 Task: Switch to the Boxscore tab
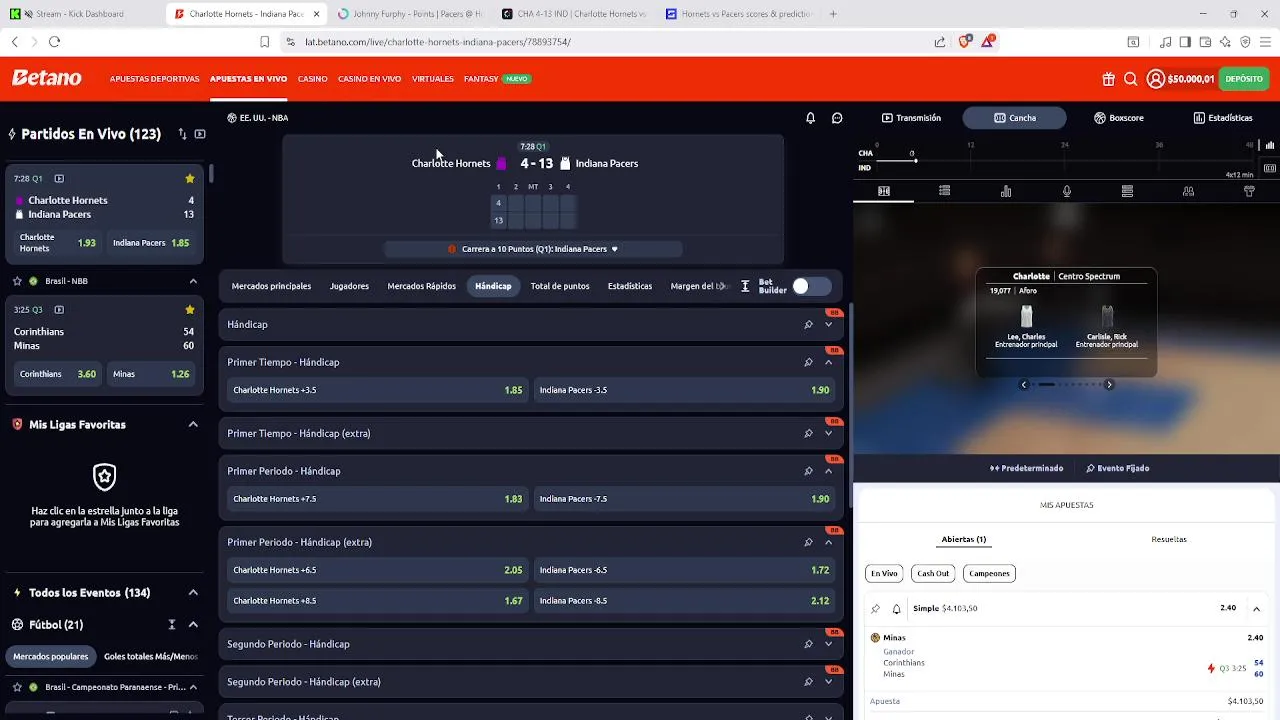tap(1119, 118)
